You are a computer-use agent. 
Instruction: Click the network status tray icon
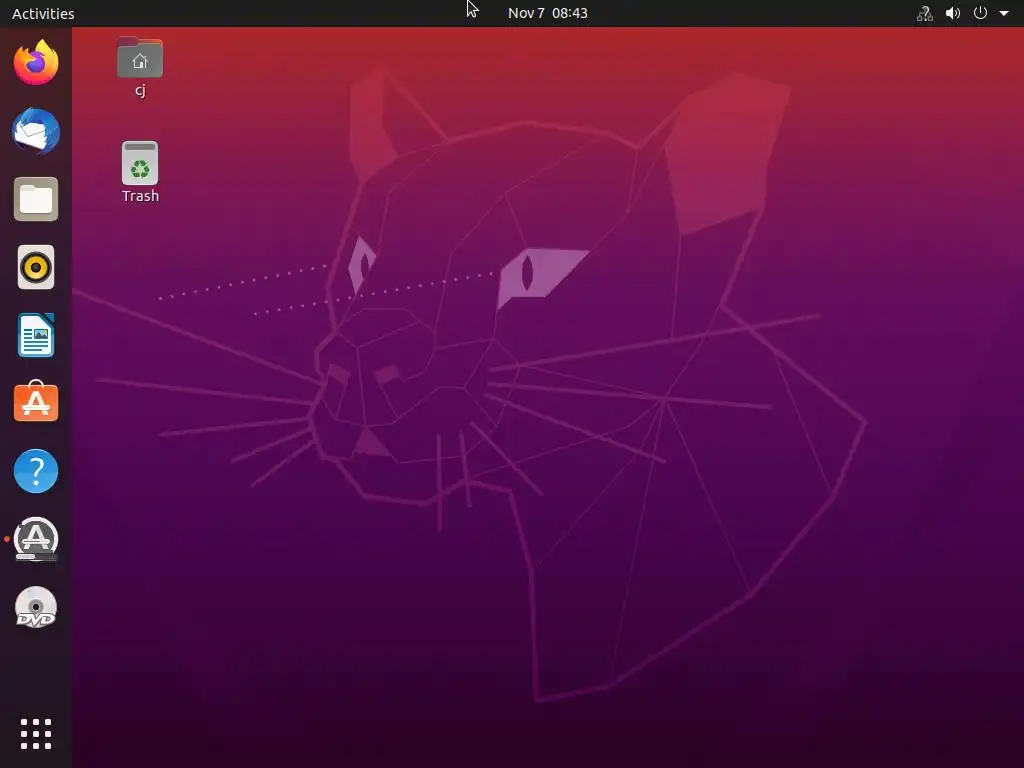tap(925, 13)
